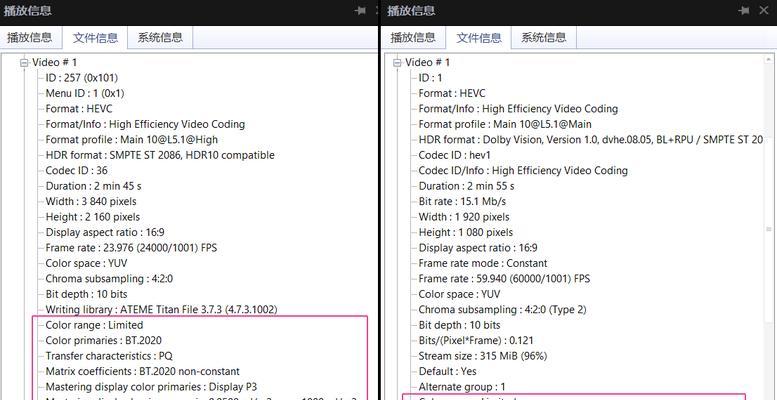
Task: Switch to 系统信息 tab in HDR10 panel
Action: click(160, 37)
